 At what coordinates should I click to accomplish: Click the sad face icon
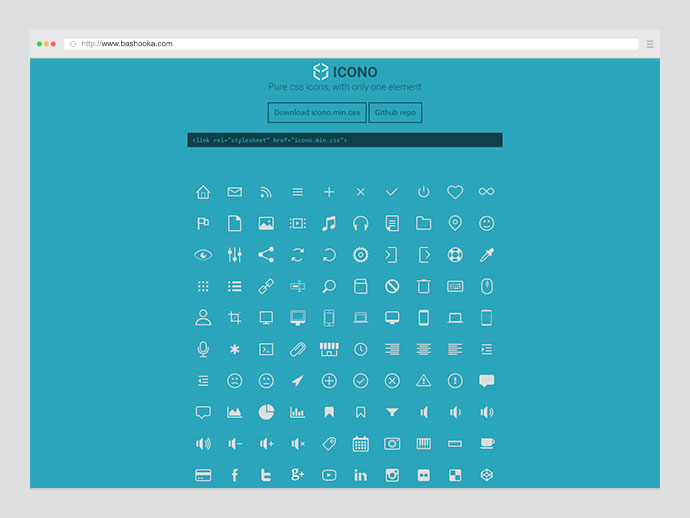click(x=235, y=381)
